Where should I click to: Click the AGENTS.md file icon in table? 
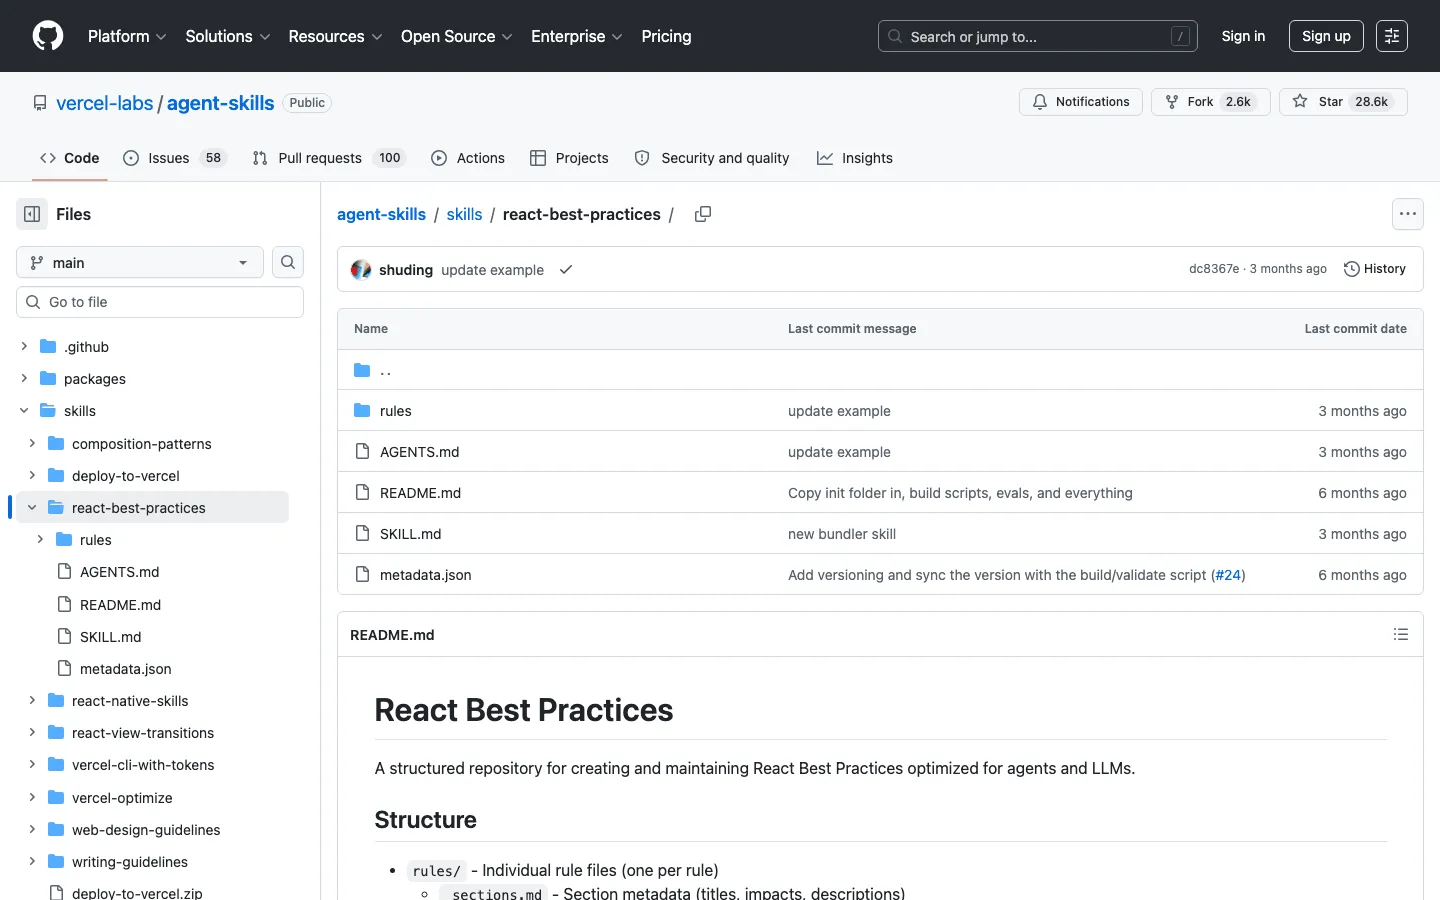coord(362,451)
